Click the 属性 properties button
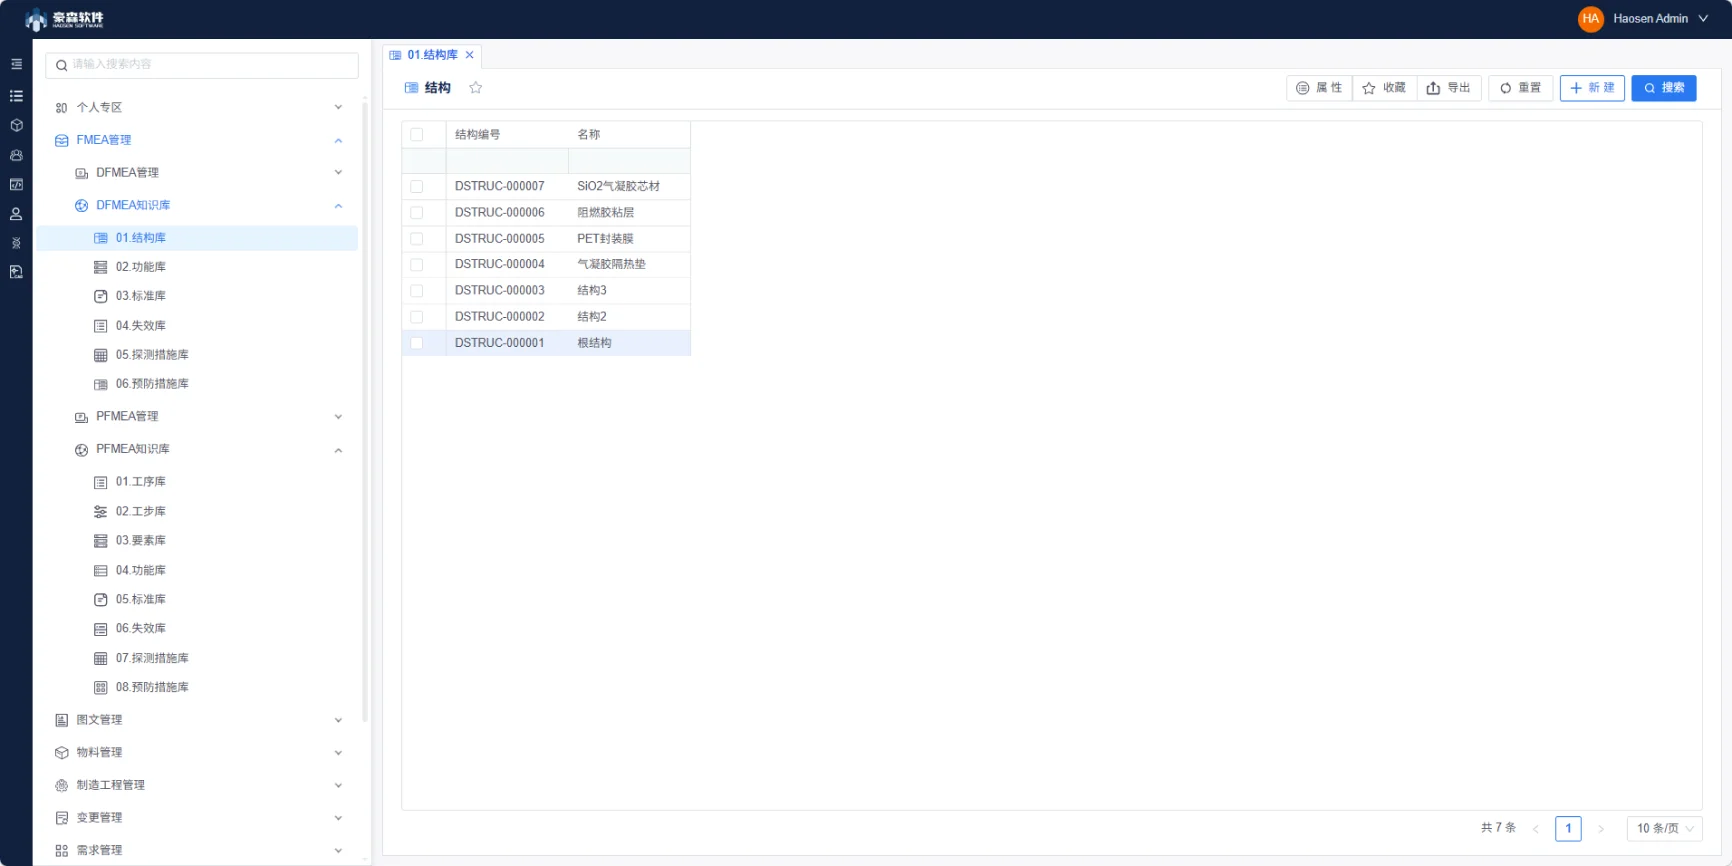Image resolution: width=1732 pixels, height=866 pixels. pos(1319,88)
